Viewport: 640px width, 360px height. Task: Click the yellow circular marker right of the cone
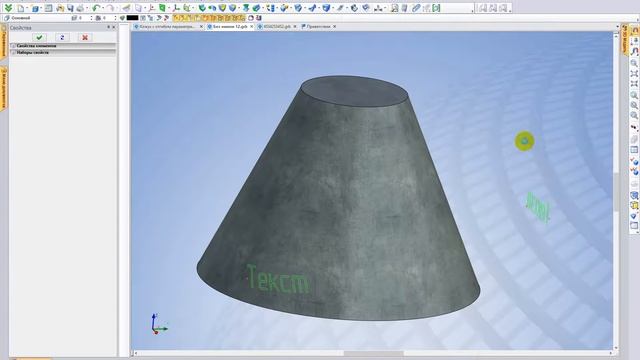point(524,141)
